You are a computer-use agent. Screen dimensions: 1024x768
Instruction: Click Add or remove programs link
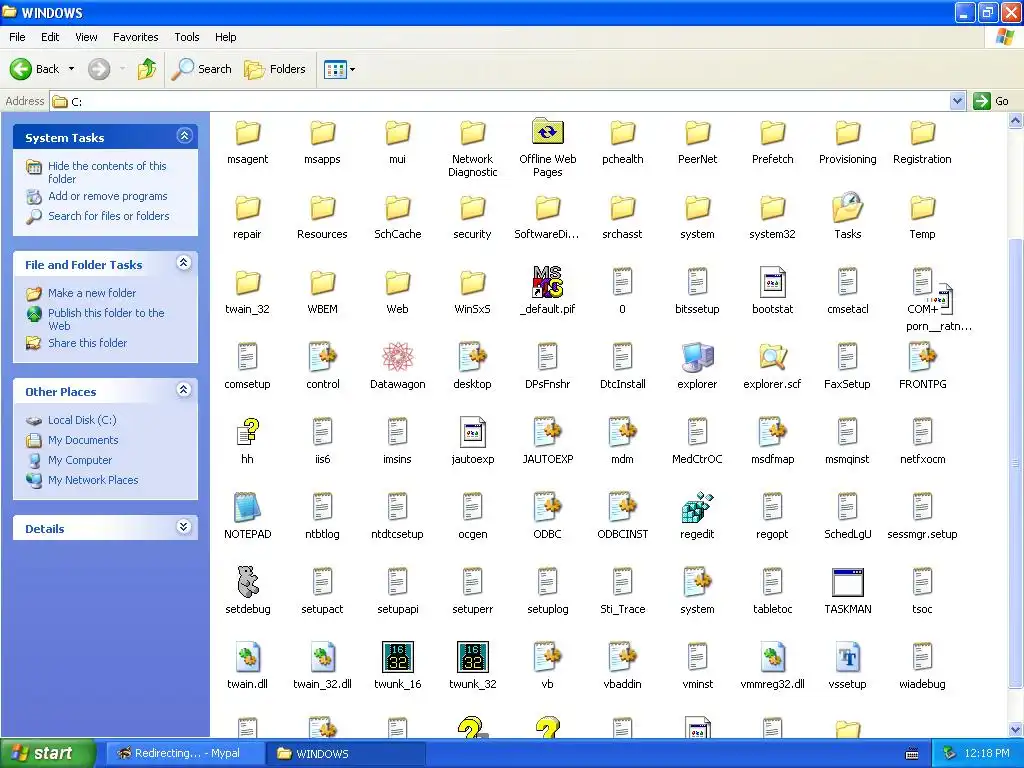pyautogui.click(x=108, y=196)
